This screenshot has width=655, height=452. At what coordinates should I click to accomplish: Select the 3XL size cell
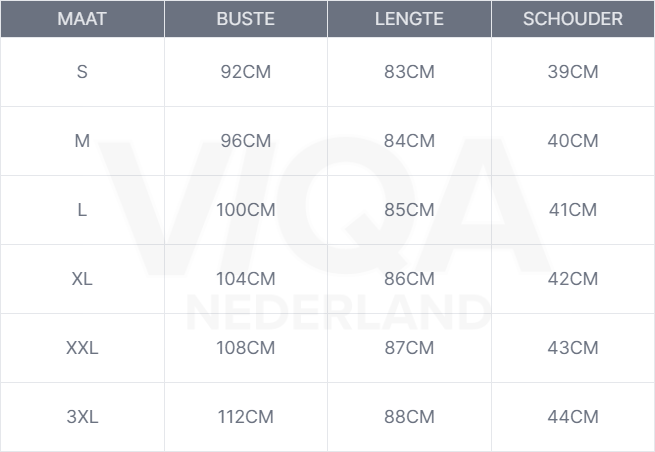(82, 417)
